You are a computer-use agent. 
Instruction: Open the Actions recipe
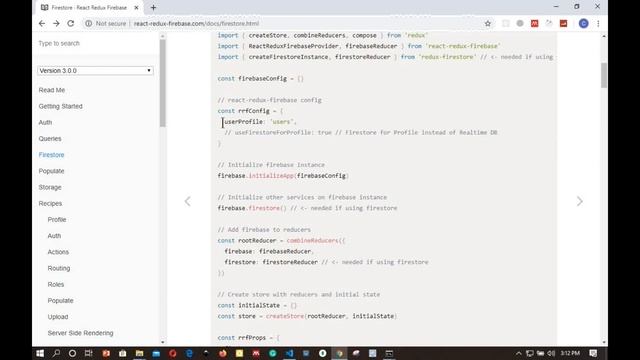point(58,252)
